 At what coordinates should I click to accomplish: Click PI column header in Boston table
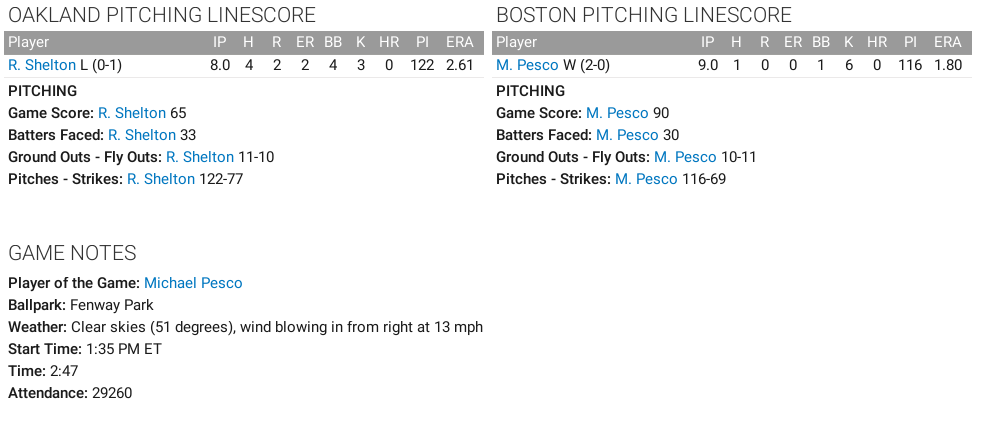[910, 42]
